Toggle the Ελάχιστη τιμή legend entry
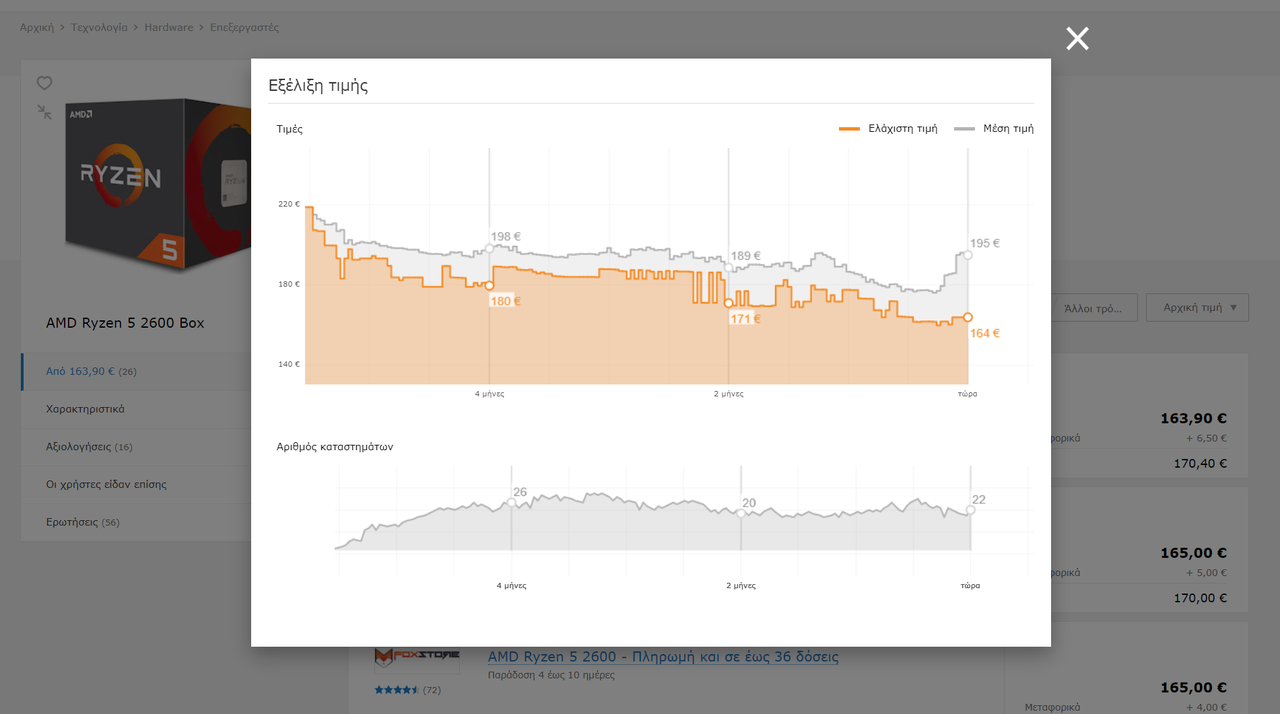Image resolution: width=1280 pixels, height=714 pixels. coord(888,129)
